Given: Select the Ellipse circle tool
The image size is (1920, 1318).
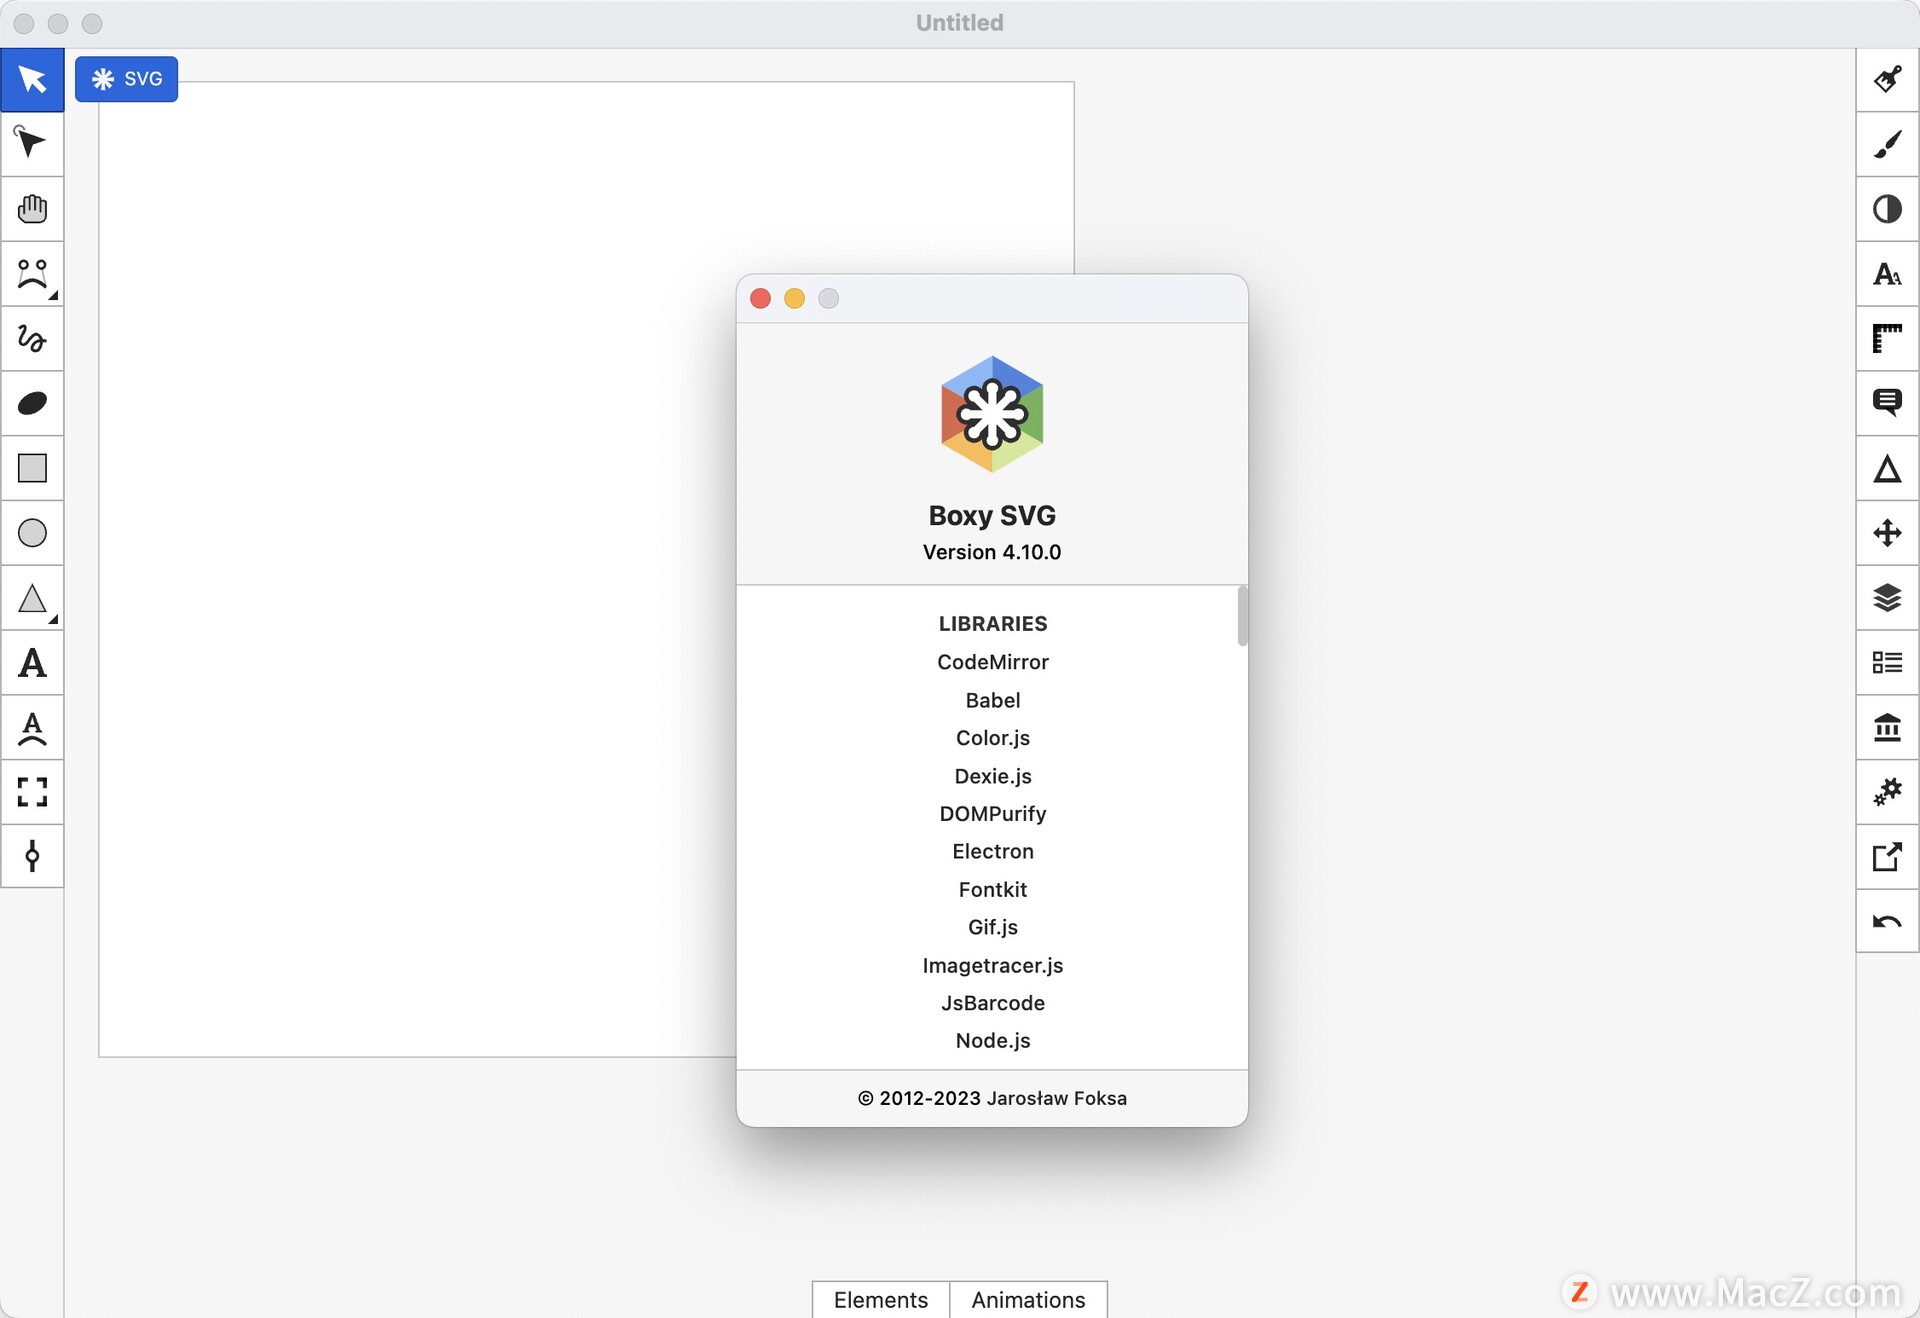Looking at the screenshot, I should click(x=32, y=533).
